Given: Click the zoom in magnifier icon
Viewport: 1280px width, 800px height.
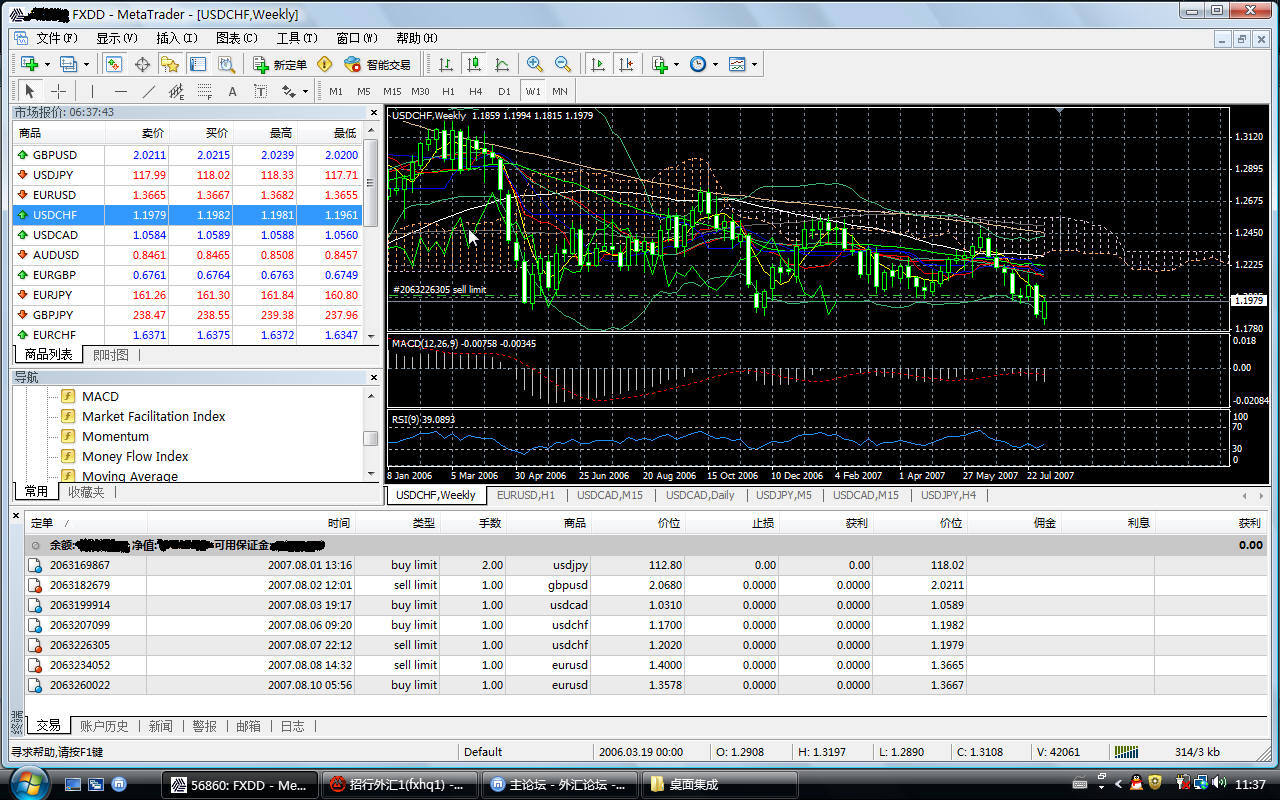Looking at the screenshot, I should [x=535, y=64].
